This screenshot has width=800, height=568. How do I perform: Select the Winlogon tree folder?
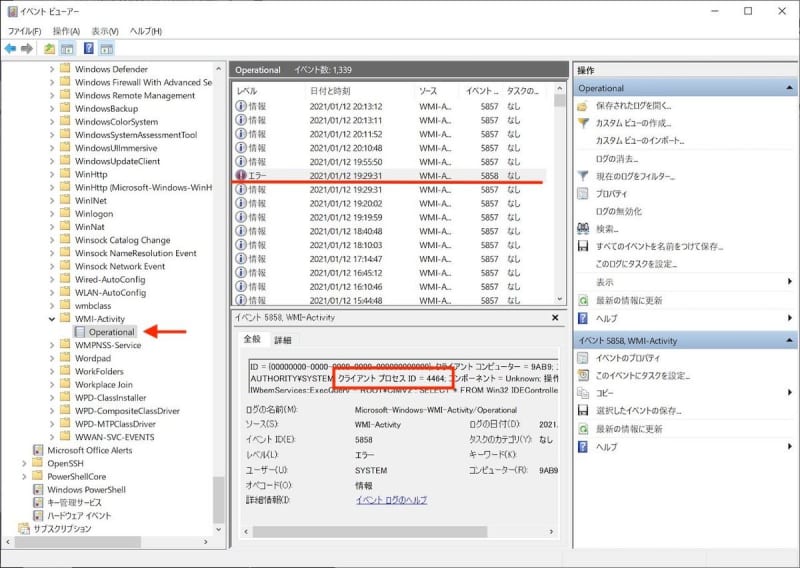(x=94, y=214)
